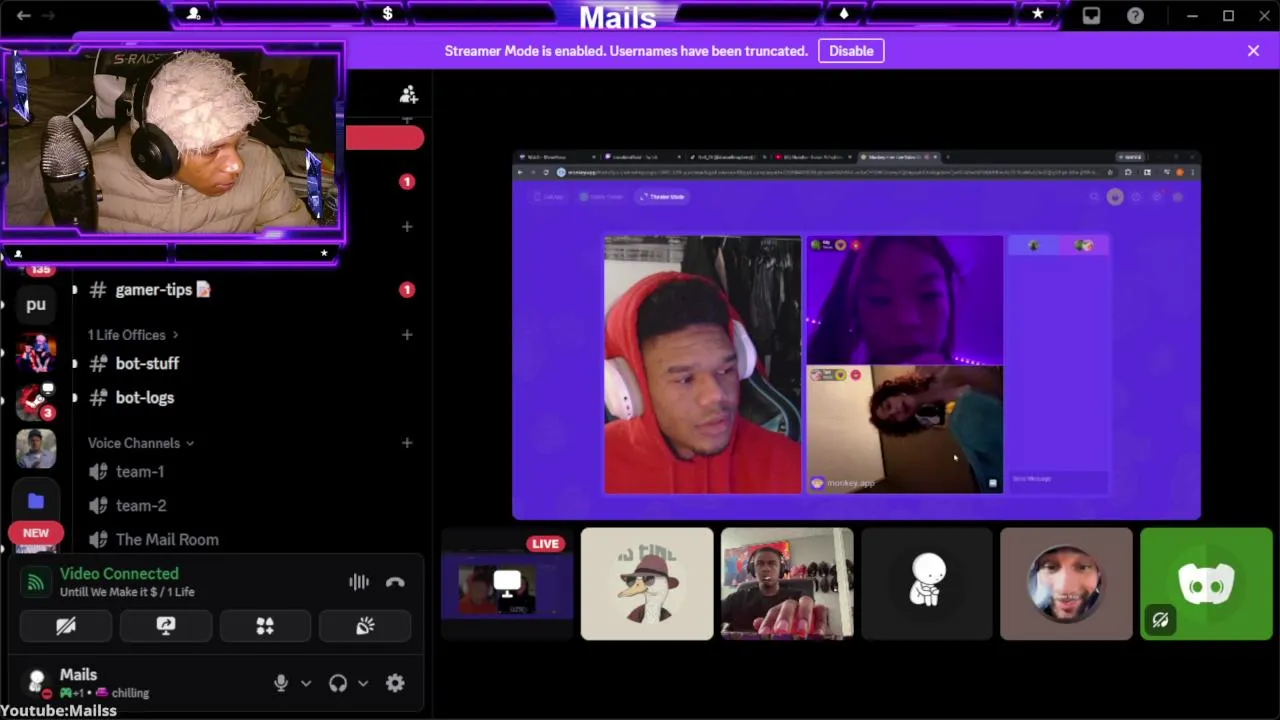The image size is (1280, 720).
Task: Open User Settings gear
Action: point(395,683)
